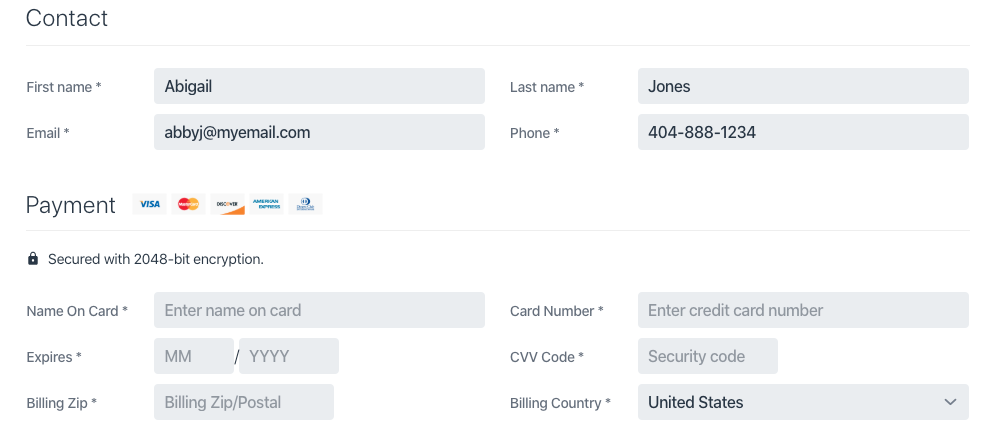This screenshot has height=443, width=994.
Task: Click the expiration year YYYY field
Action: coord(288,356)
